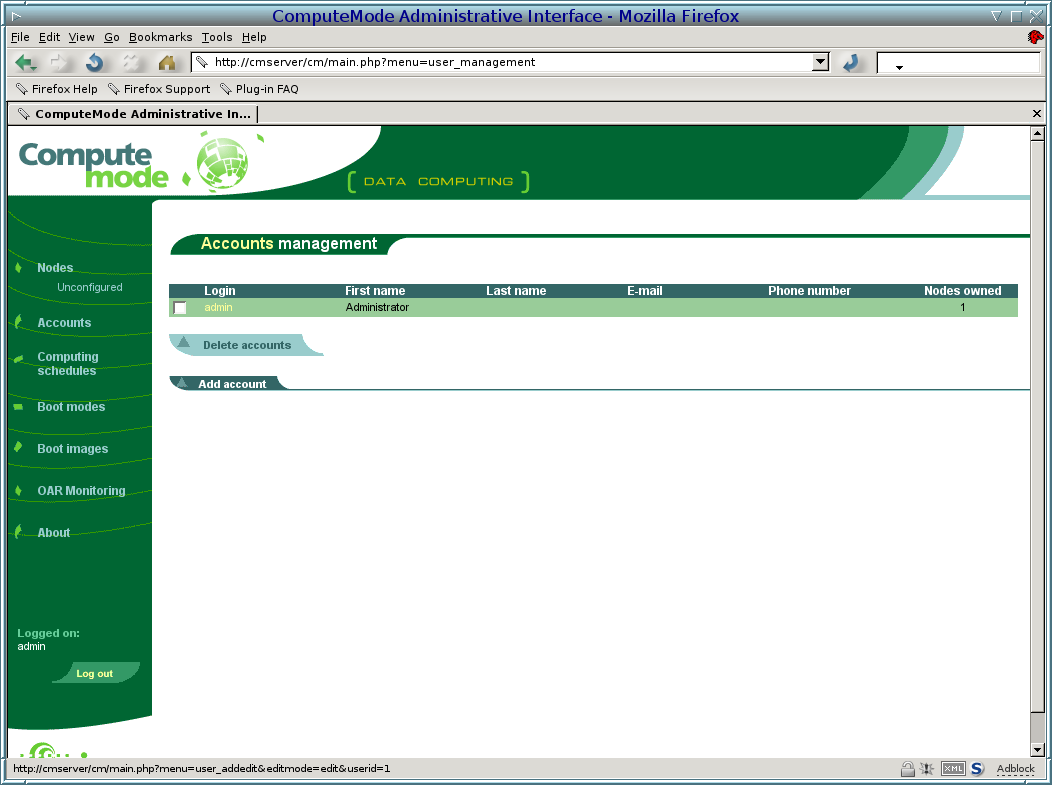Click the ComputeMode globe logo

(x=223, y=162)
